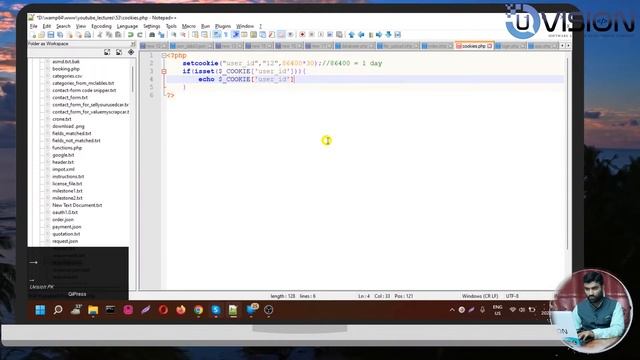The height and width of the screenshot is (360, 640).
Task: Toggle file Monitoring (tail -f) button
Action: 290,35
